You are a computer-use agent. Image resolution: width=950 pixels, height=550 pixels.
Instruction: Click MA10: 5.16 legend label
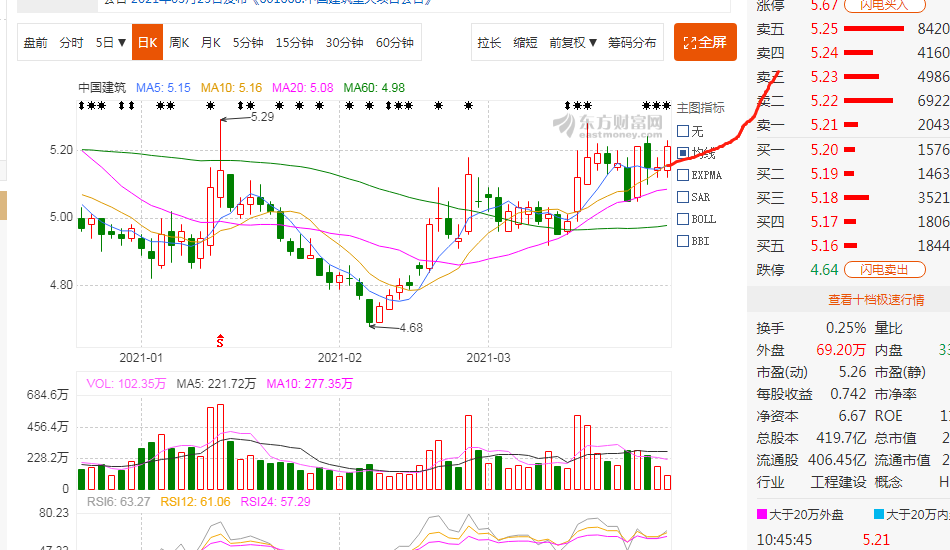tap(231, 88)
